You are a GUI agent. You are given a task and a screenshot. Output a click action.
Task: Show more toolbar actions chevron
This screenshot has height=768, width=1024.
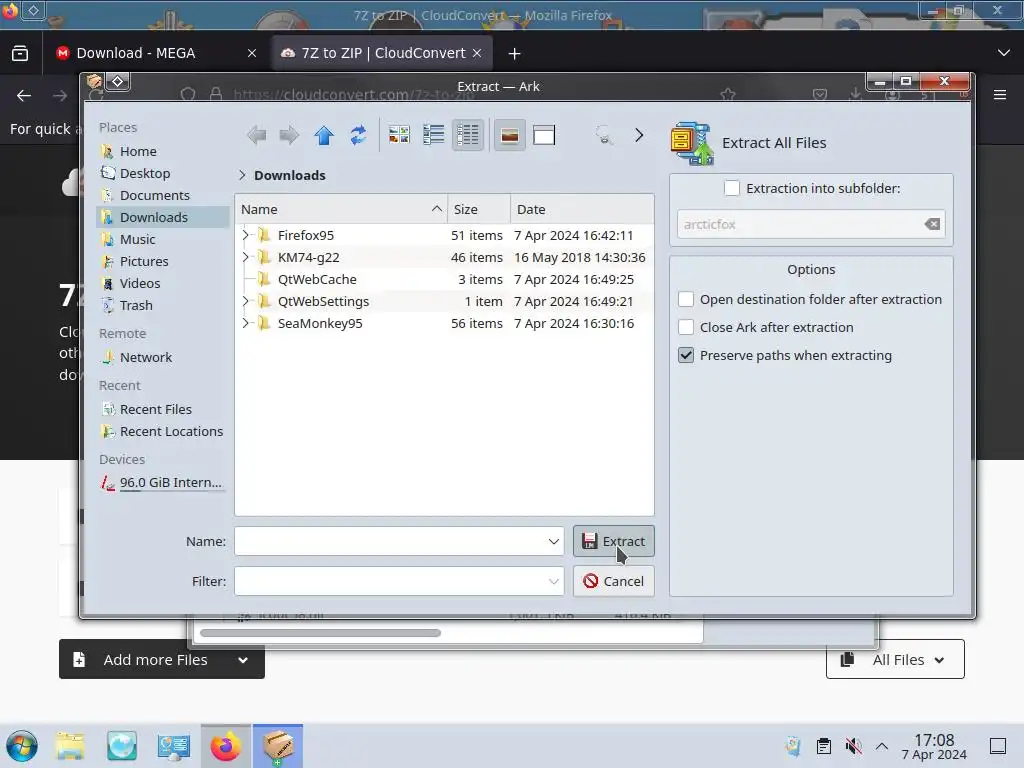click(x=639, y=135)
